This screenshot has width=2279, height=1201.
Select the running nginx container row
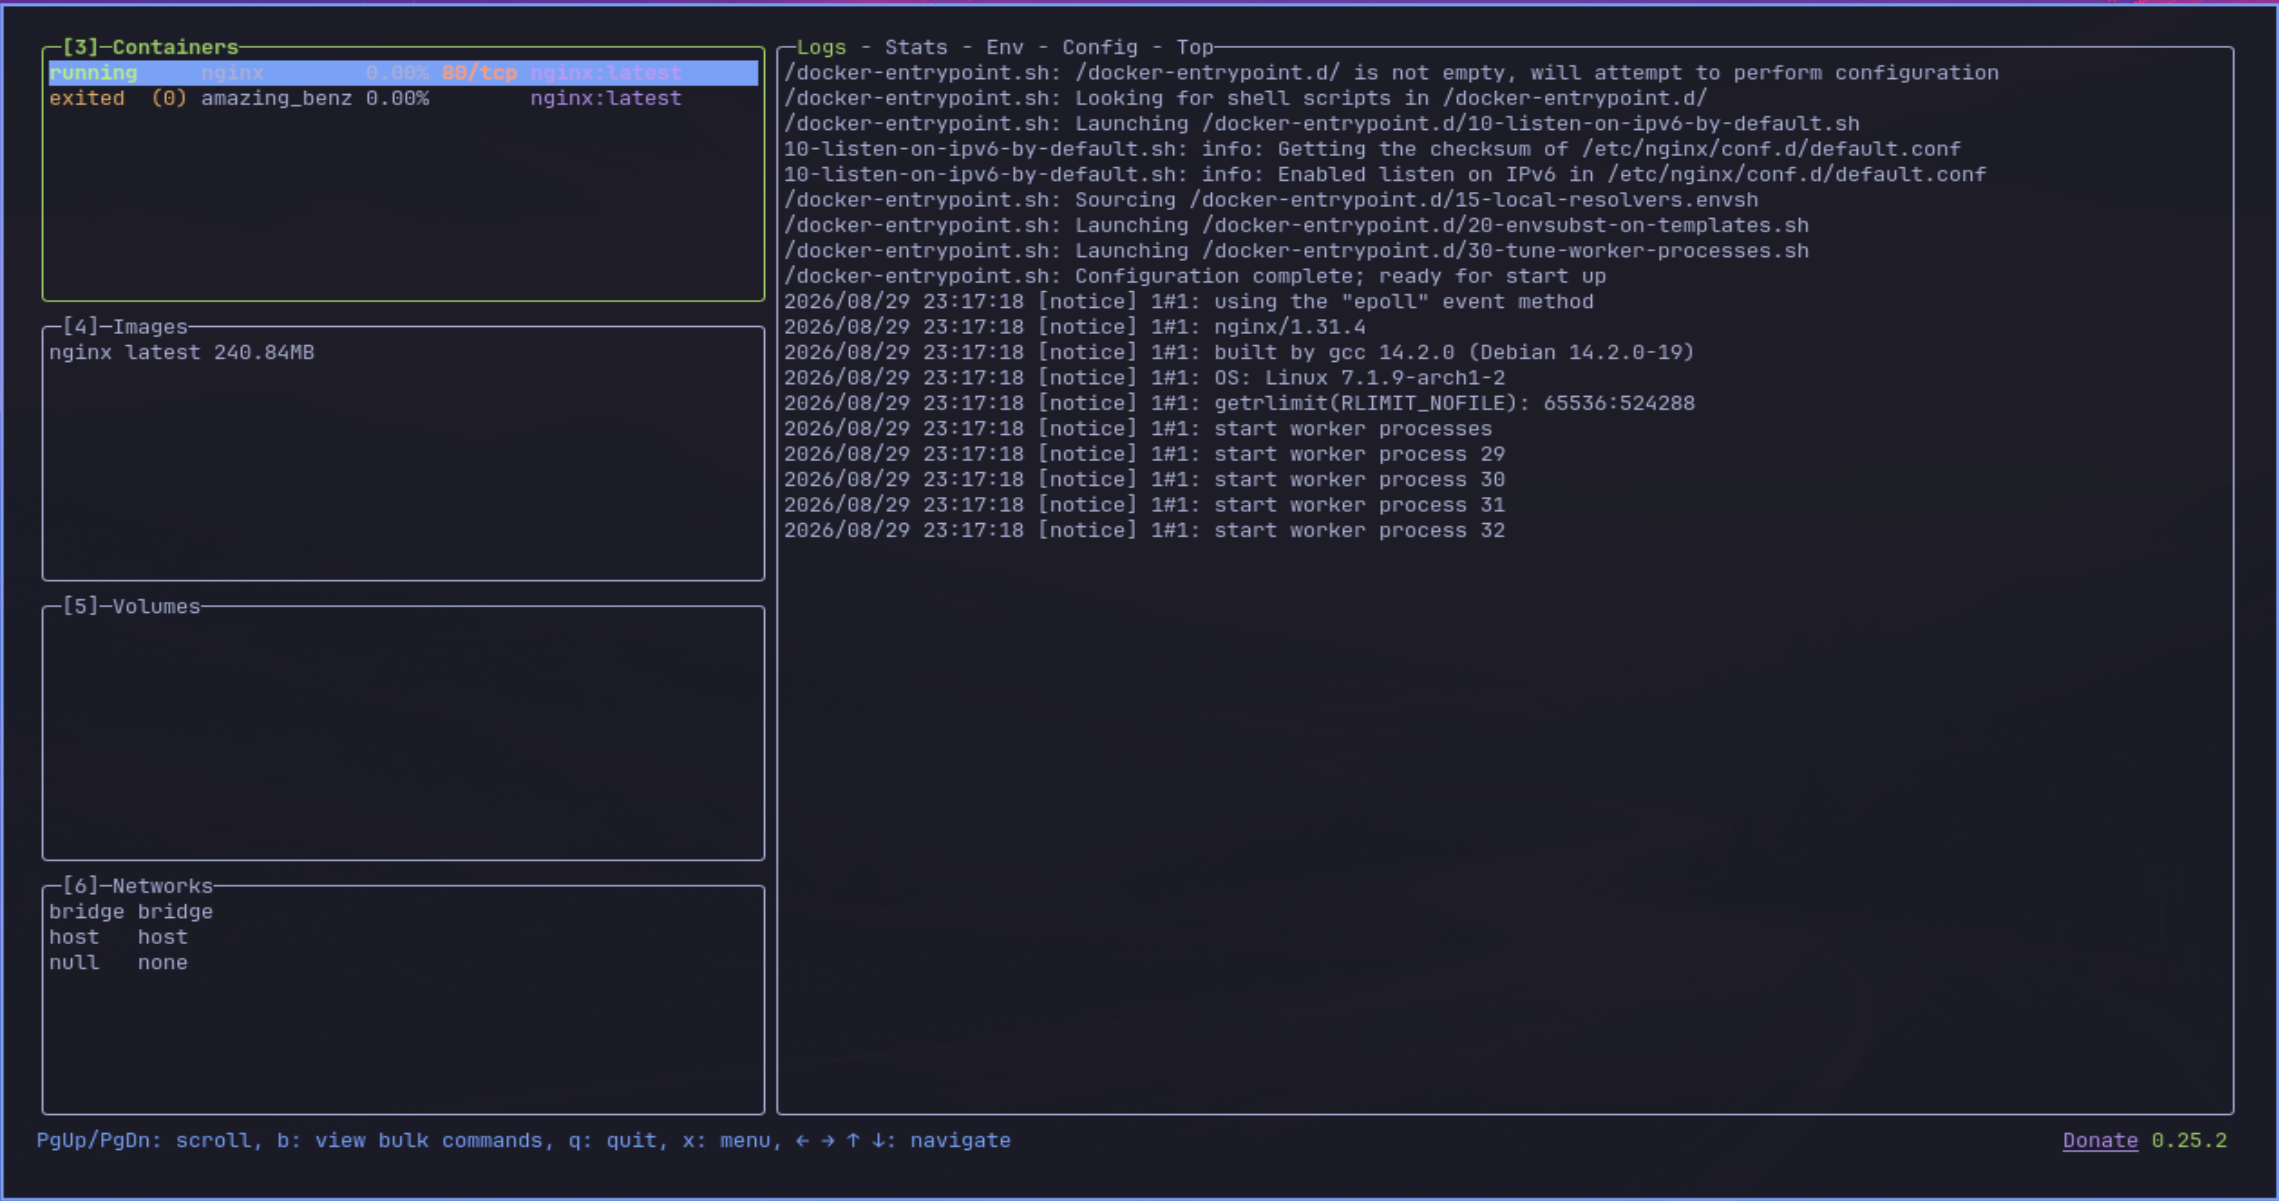coord(403,73)
